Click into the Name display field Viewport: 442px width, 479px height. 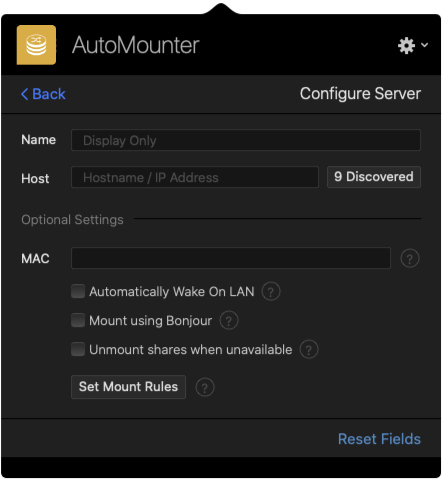tap(246, 140)
